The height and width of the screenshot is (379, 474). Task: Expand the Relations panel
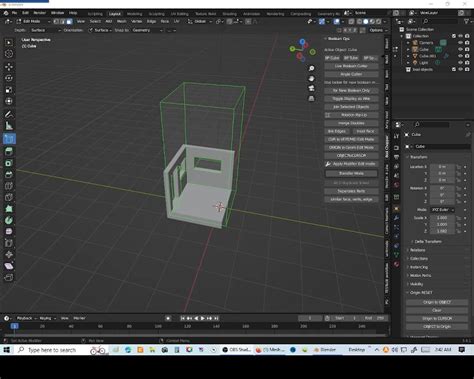click(417, 250)
